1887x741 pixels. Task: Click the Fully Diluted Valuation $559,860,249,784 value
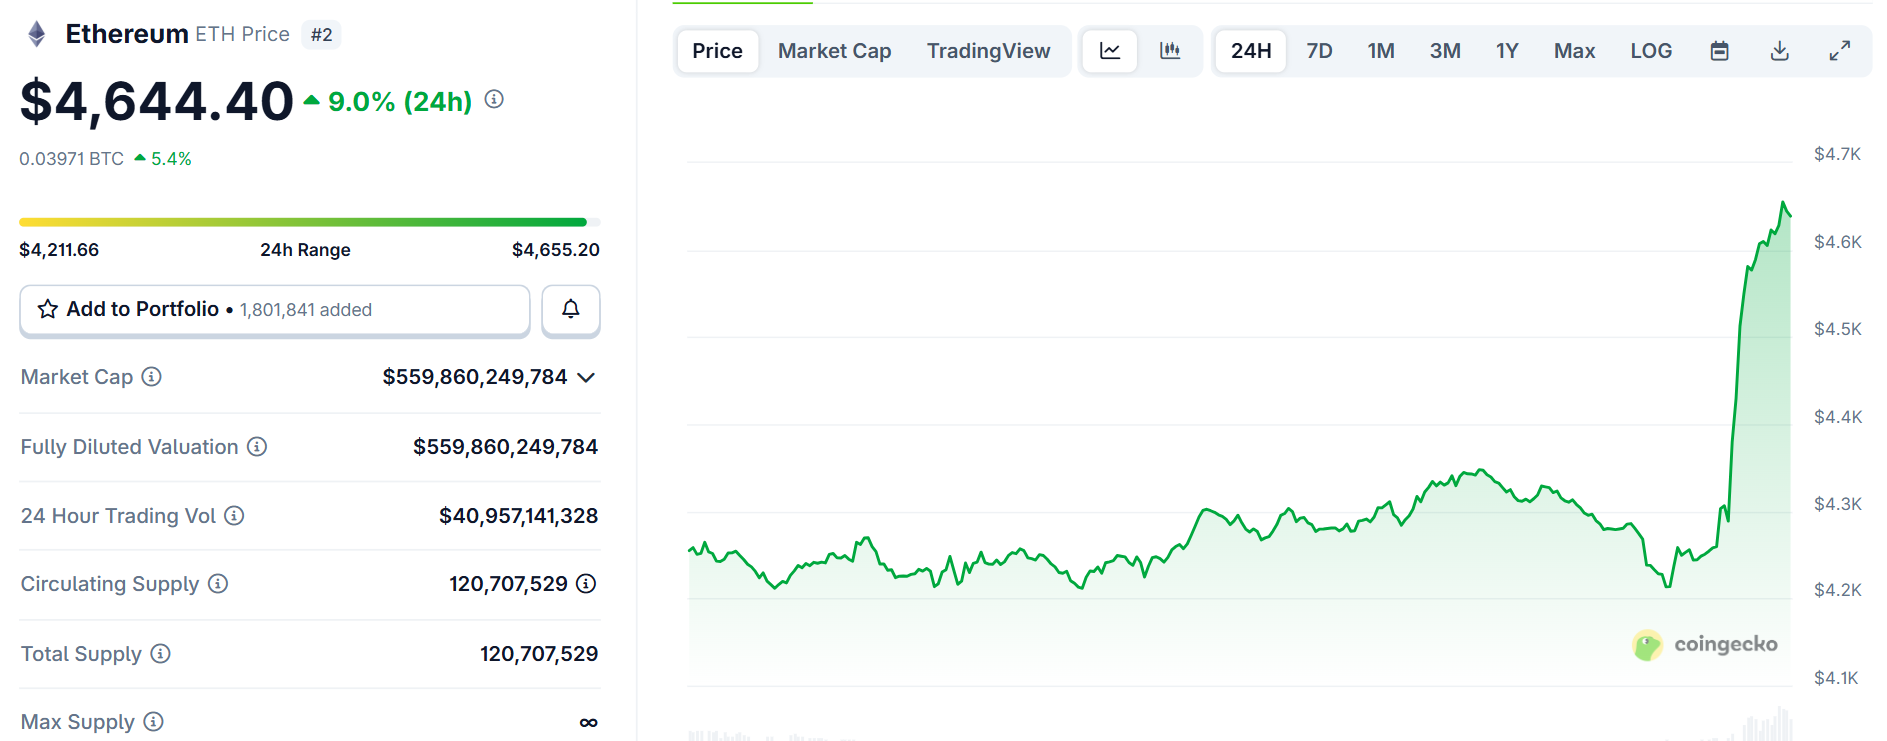click(505, 447)
